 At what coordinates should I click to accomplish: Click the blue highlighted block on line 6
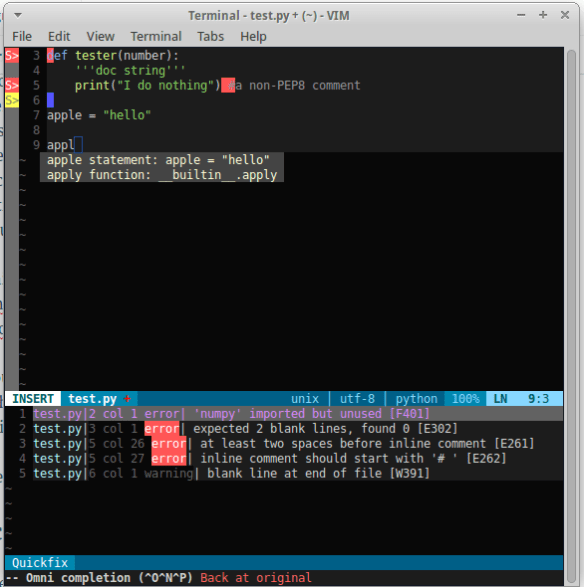[50, 100]
